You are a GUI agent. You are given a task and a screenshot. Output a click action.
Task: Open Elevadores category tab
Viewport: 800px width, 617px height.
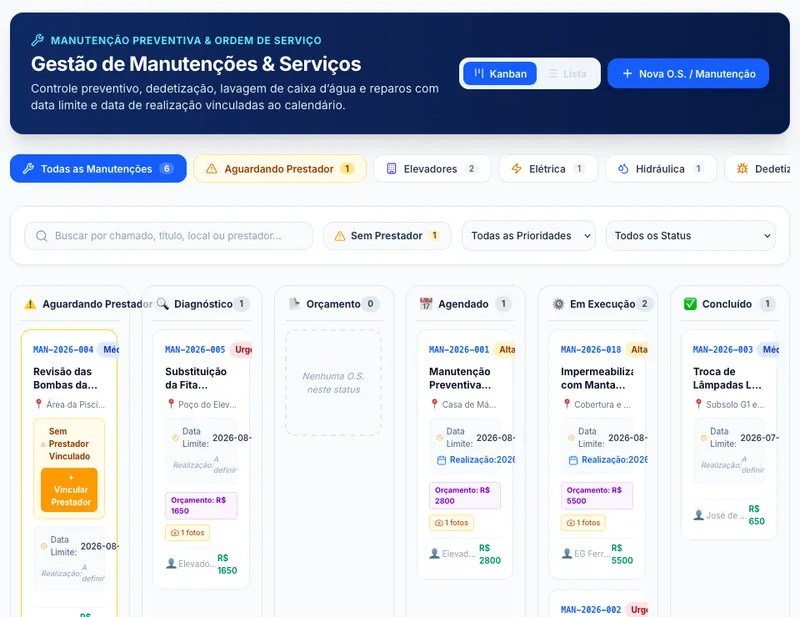pyautogui.click(x=432, y=168)
